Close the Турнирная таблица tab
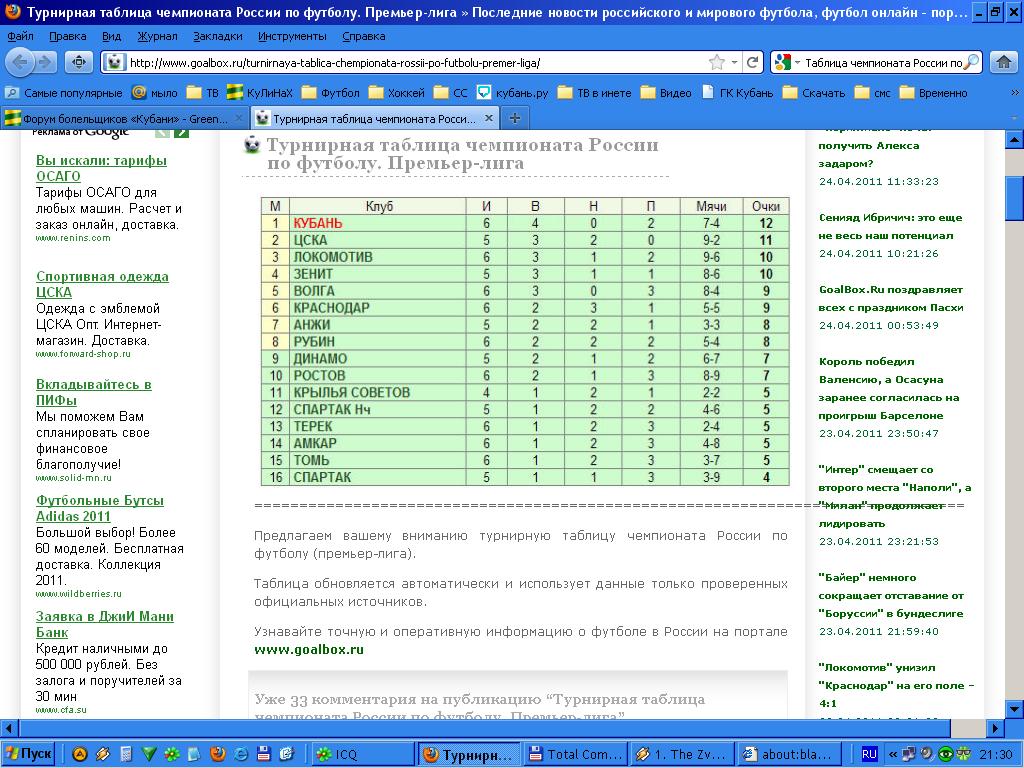1024x768 pixels. point(488,118)
